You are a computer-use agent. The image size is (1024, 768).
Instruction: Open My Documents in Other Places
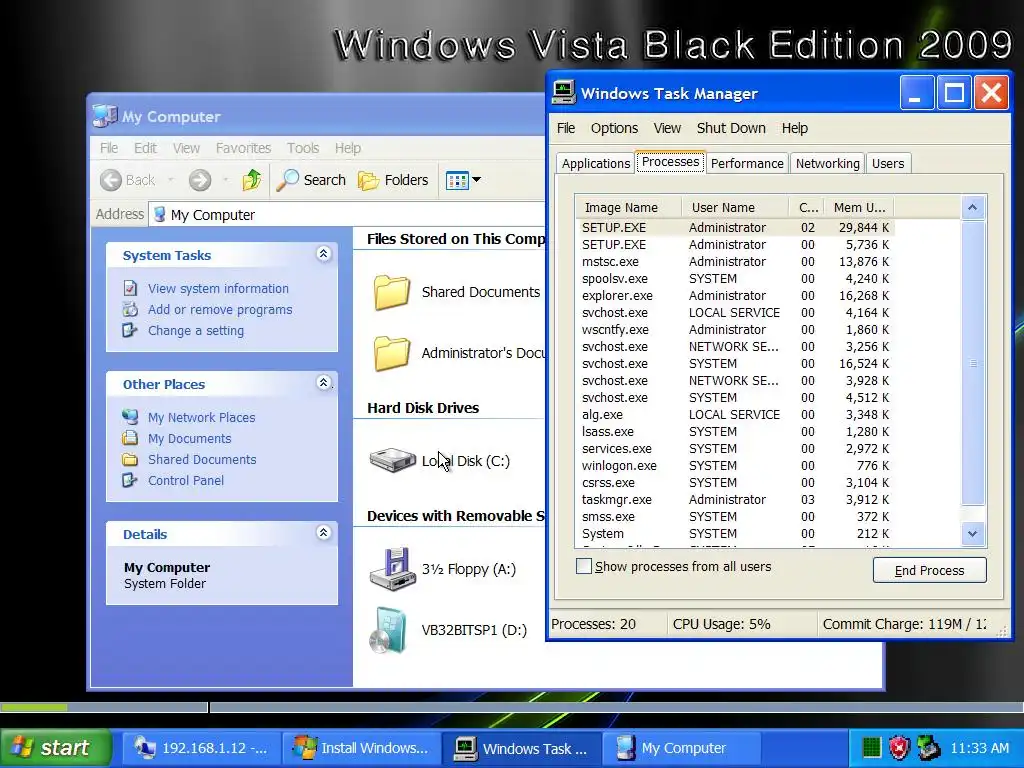pos(189,438)
